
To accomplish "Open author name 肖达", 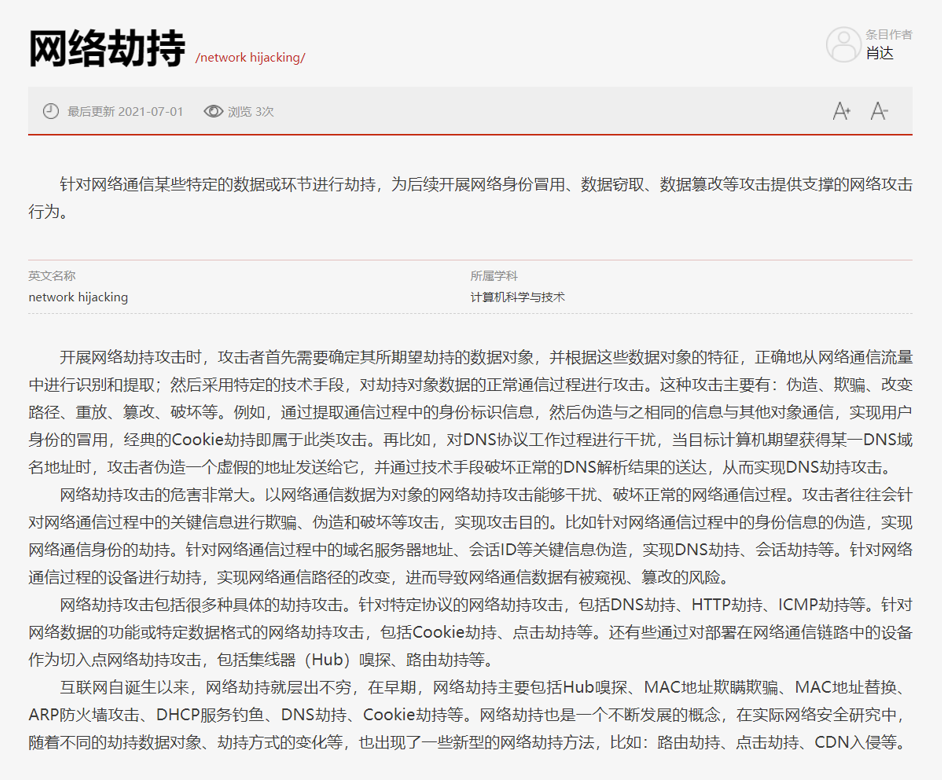I will 880,53.
